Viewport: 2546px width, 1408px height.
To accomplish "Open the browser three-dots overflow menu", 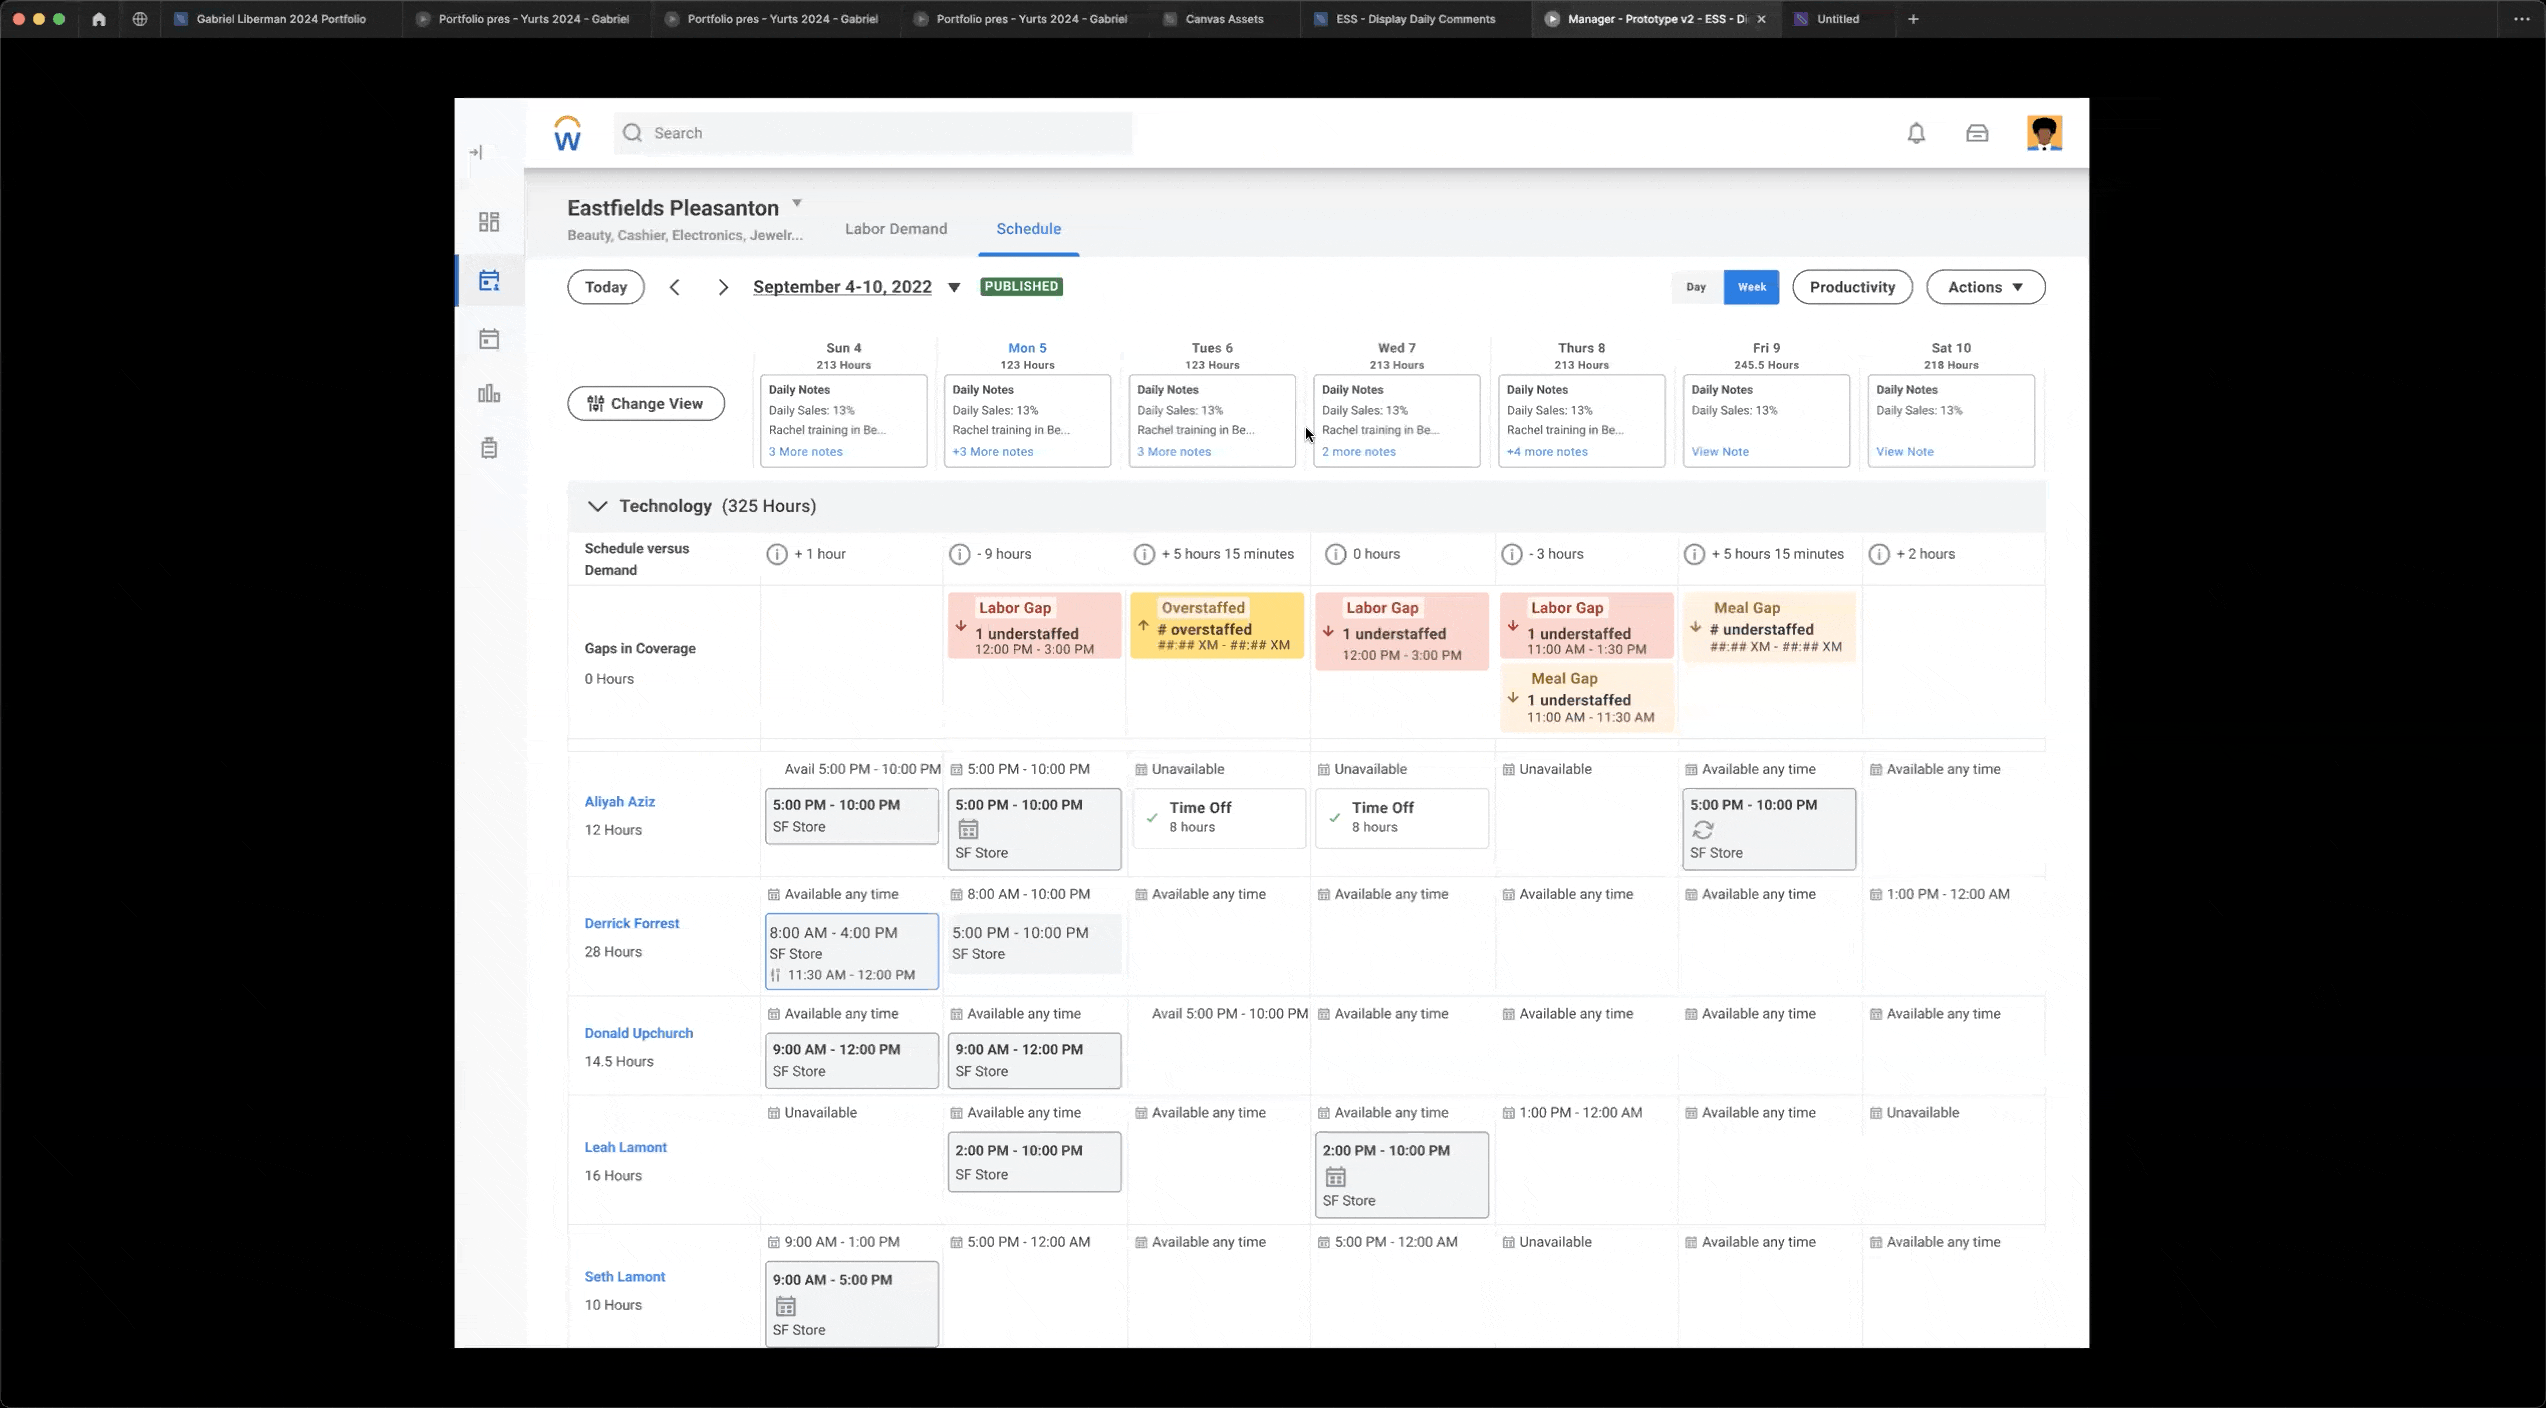I will 2521,19.
